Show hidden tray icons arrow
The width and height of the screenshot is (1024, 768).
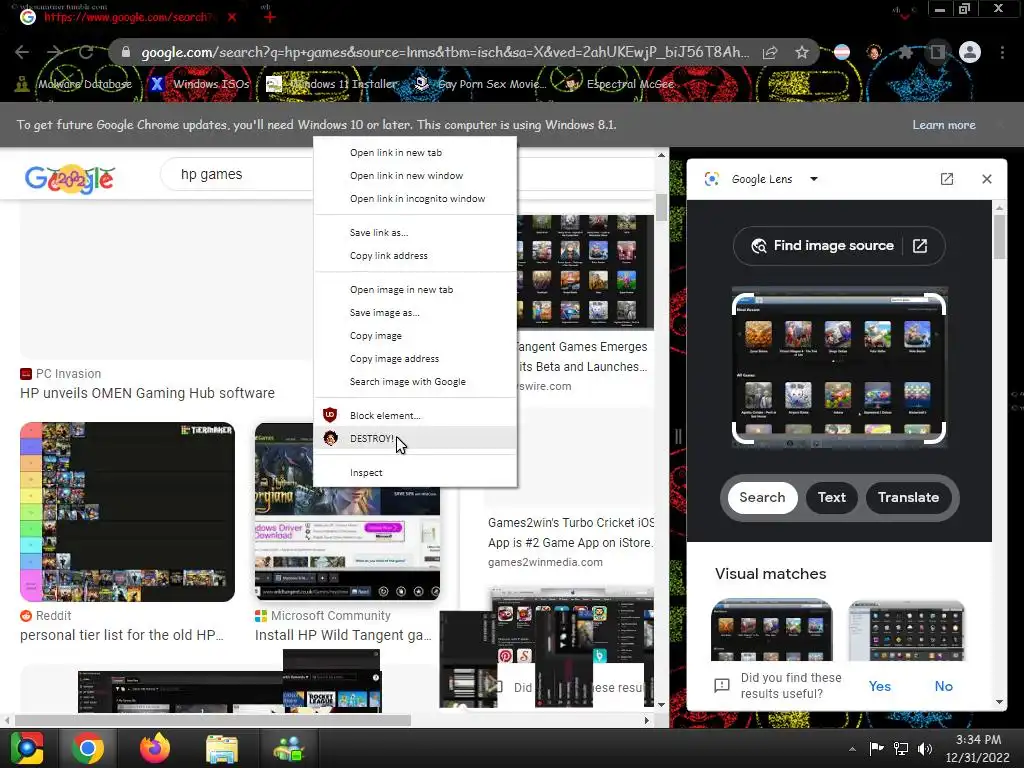852,748
